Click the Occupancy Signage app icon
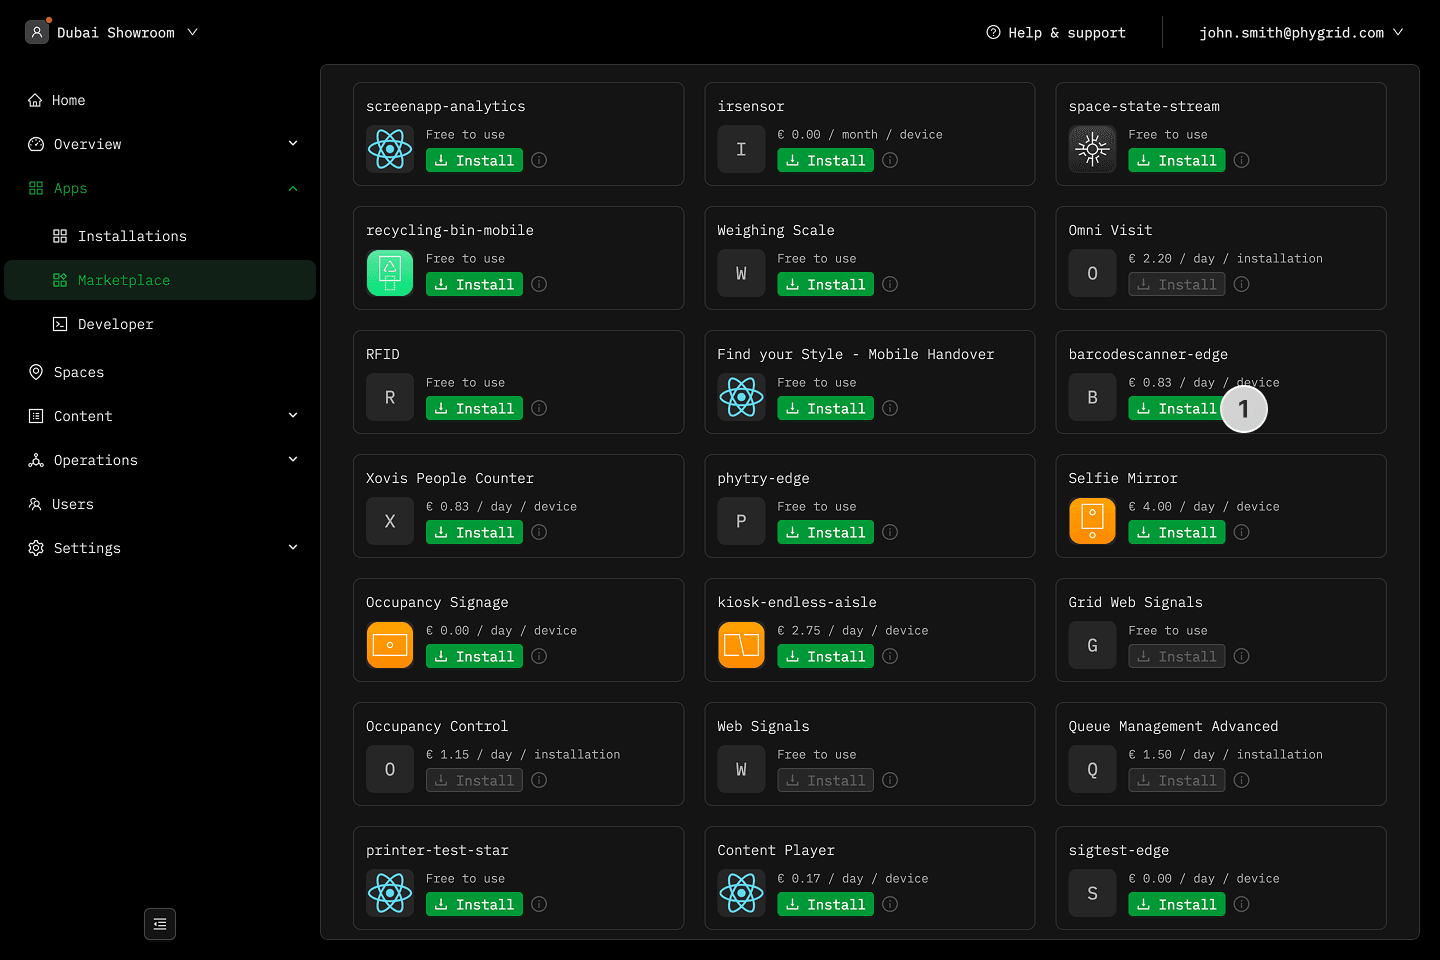The width and height of the screenshot is (1440, 960). [x=390, y=645]
